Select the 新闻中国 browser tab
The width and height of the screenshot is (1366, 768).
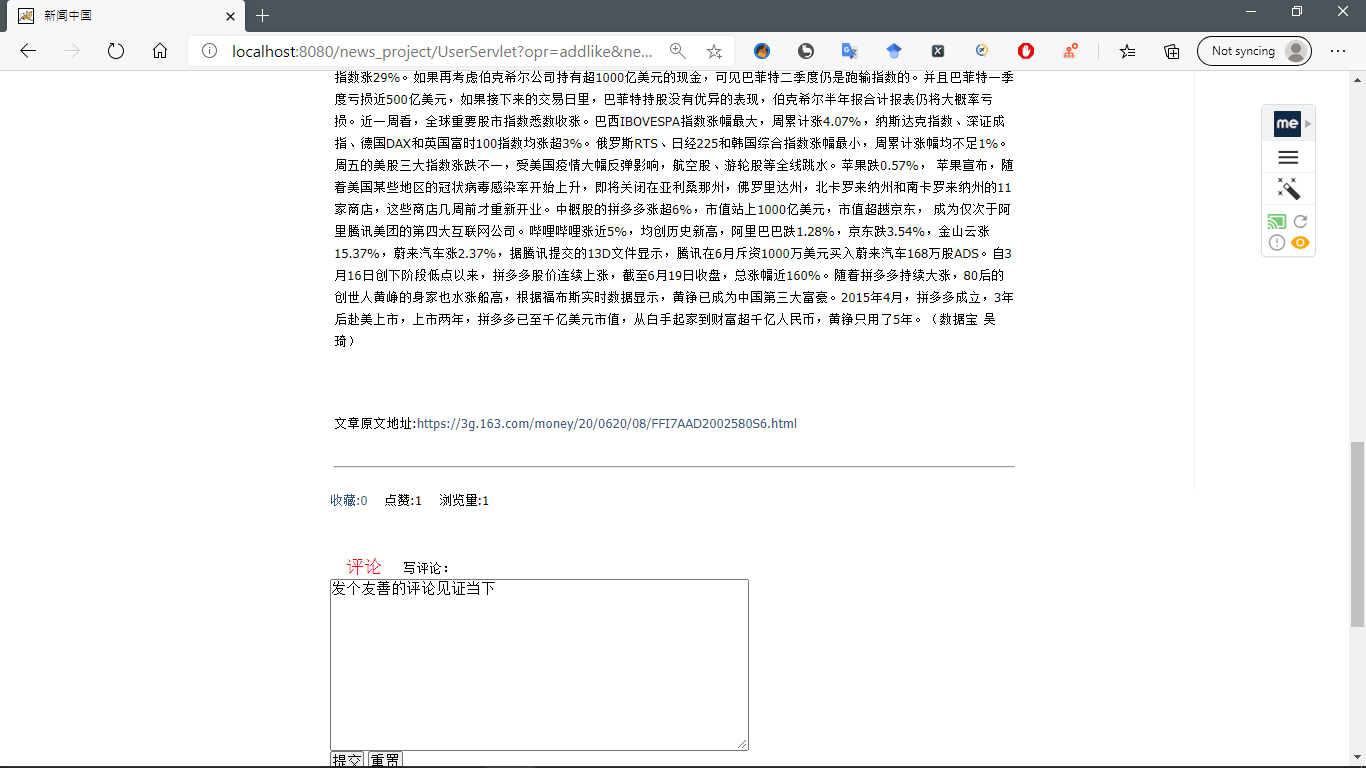coord(125,16)
